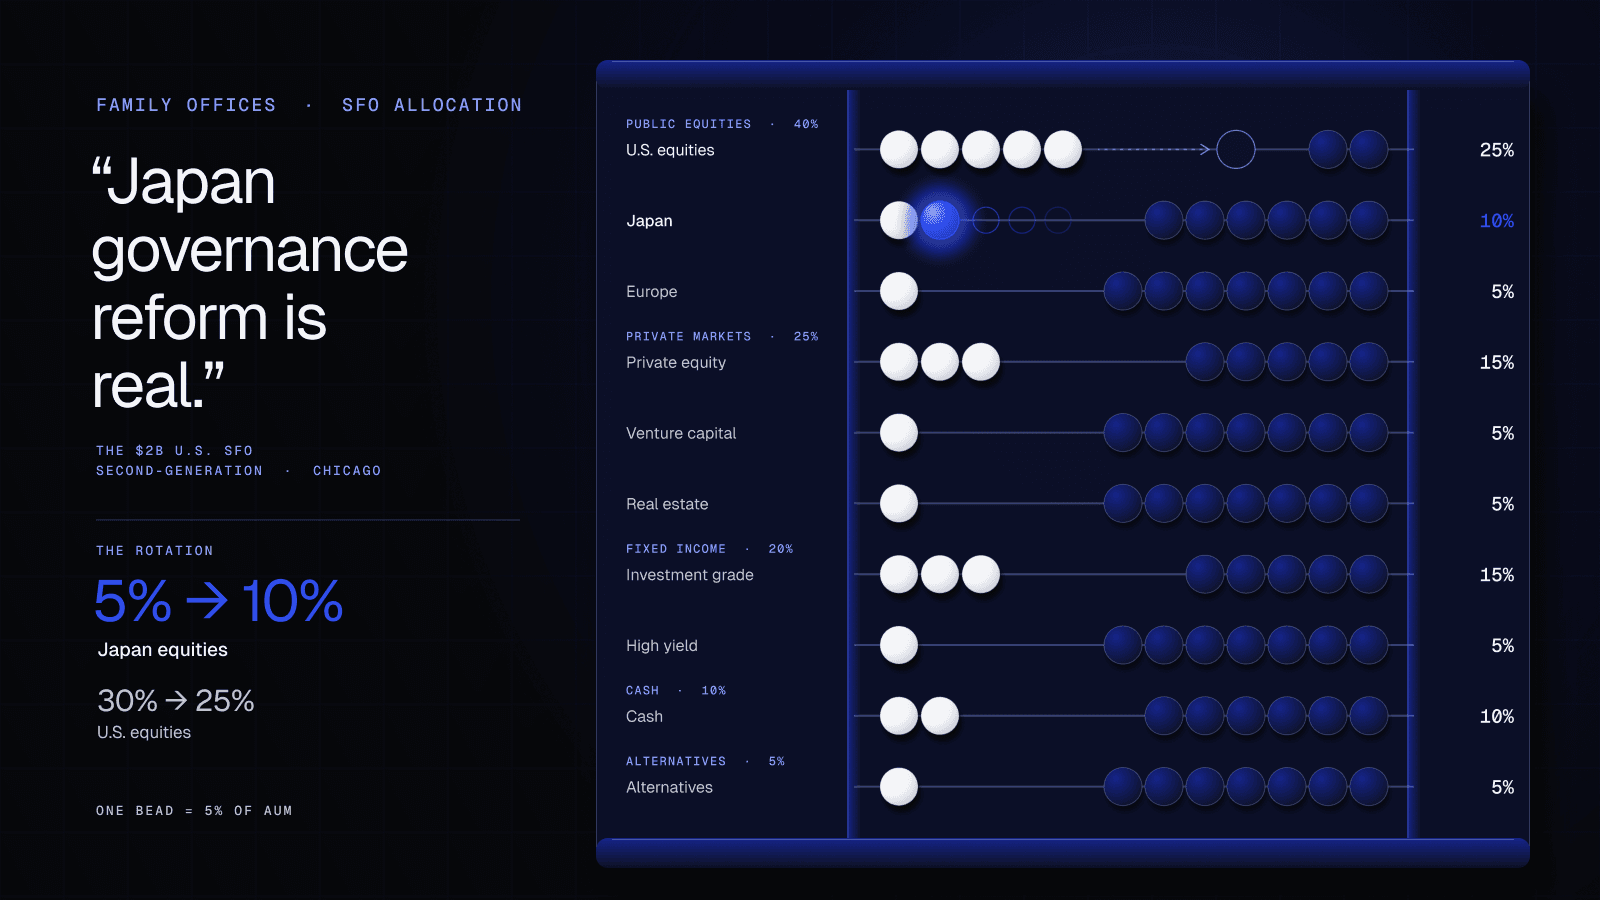Click THE $2B U.S. SFO label

175,451
